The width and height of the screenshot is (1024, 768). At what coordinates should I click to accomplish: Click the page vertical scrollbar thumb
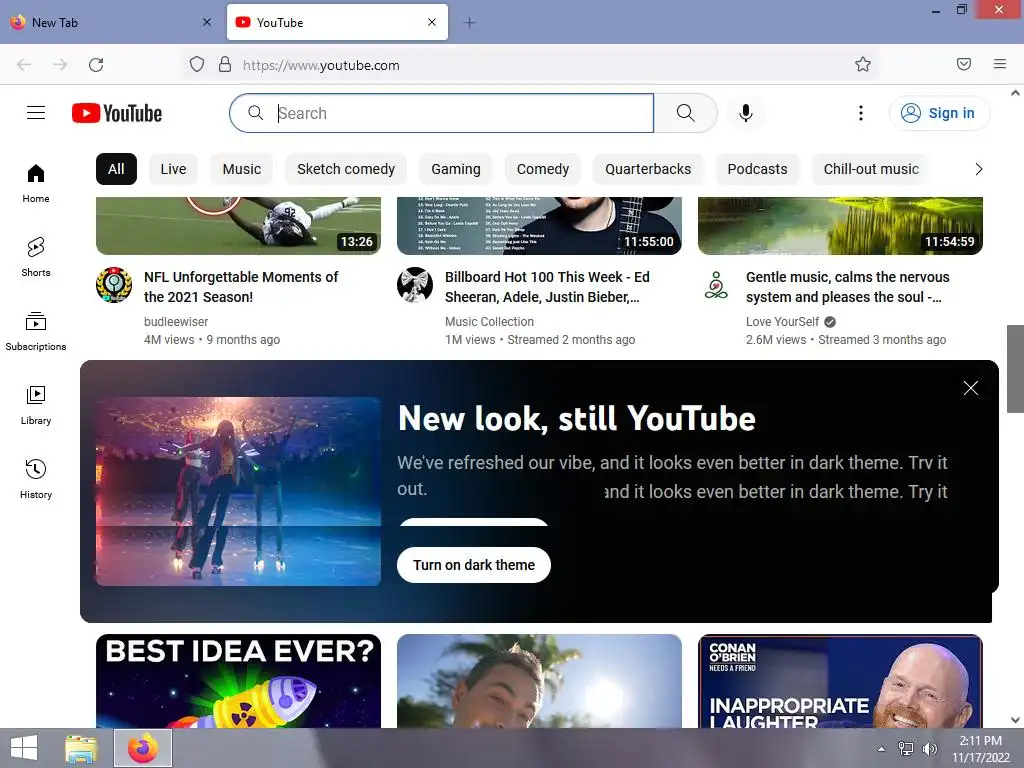pos(1015,368)
